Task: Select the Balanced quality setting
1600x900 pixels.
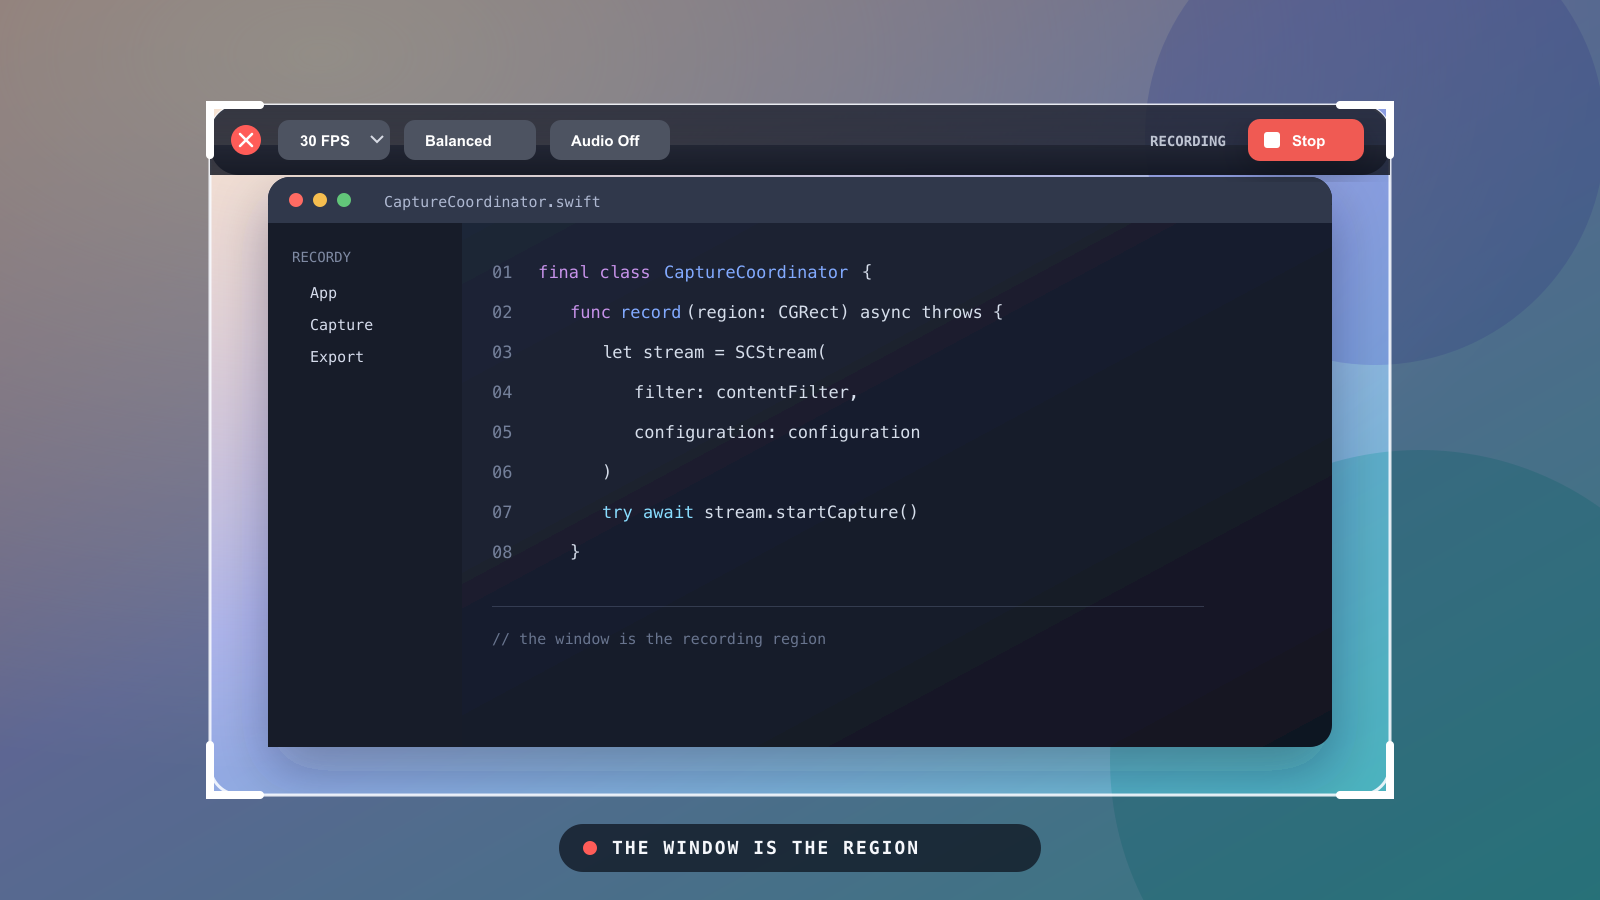Action: click(470, 140)
